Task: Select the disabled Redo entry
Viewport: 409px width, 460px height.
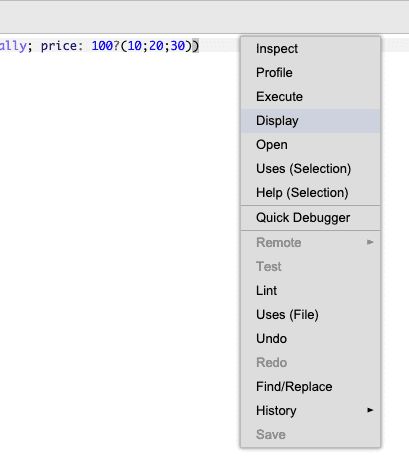Action: (310, 363)
